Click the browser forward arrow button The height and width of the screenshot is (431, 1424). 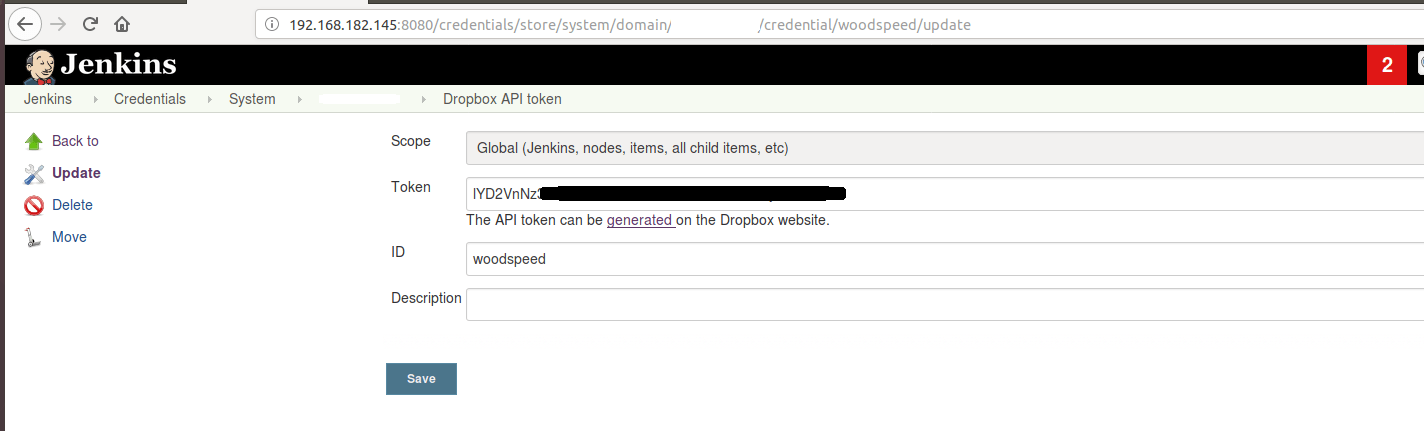click(58, 23)
